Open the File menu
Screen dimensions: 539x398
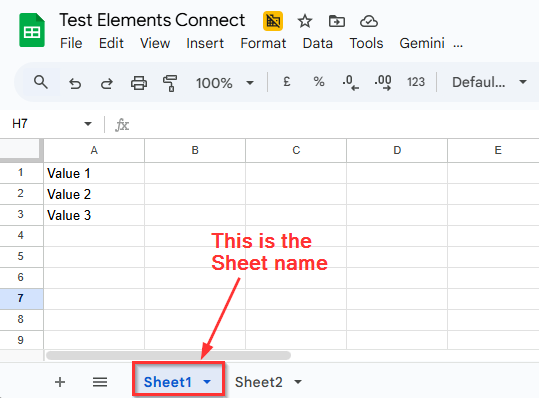pyautogui.click(x=71, y=43)
